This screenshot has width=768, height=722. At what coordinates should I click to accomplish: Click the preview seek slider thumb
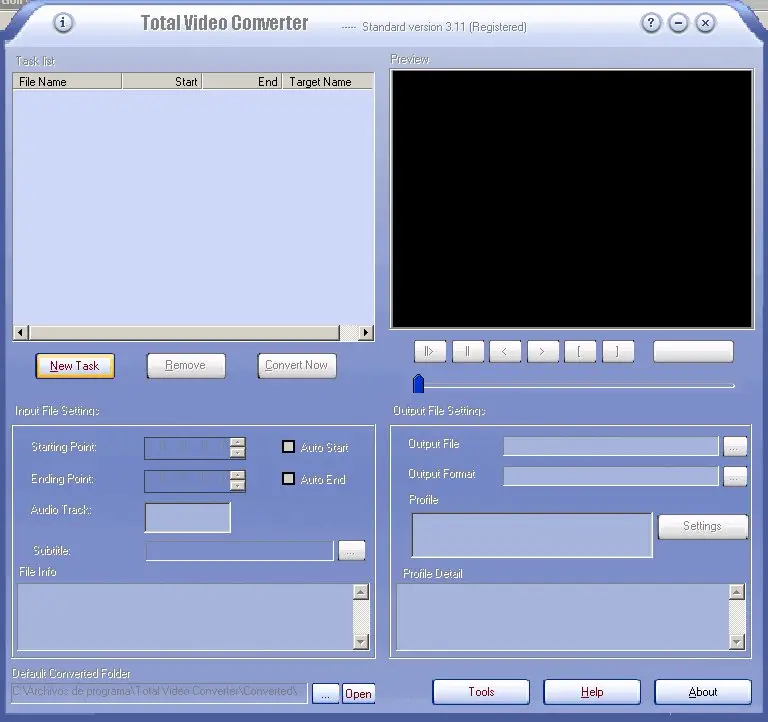point(418,384)
